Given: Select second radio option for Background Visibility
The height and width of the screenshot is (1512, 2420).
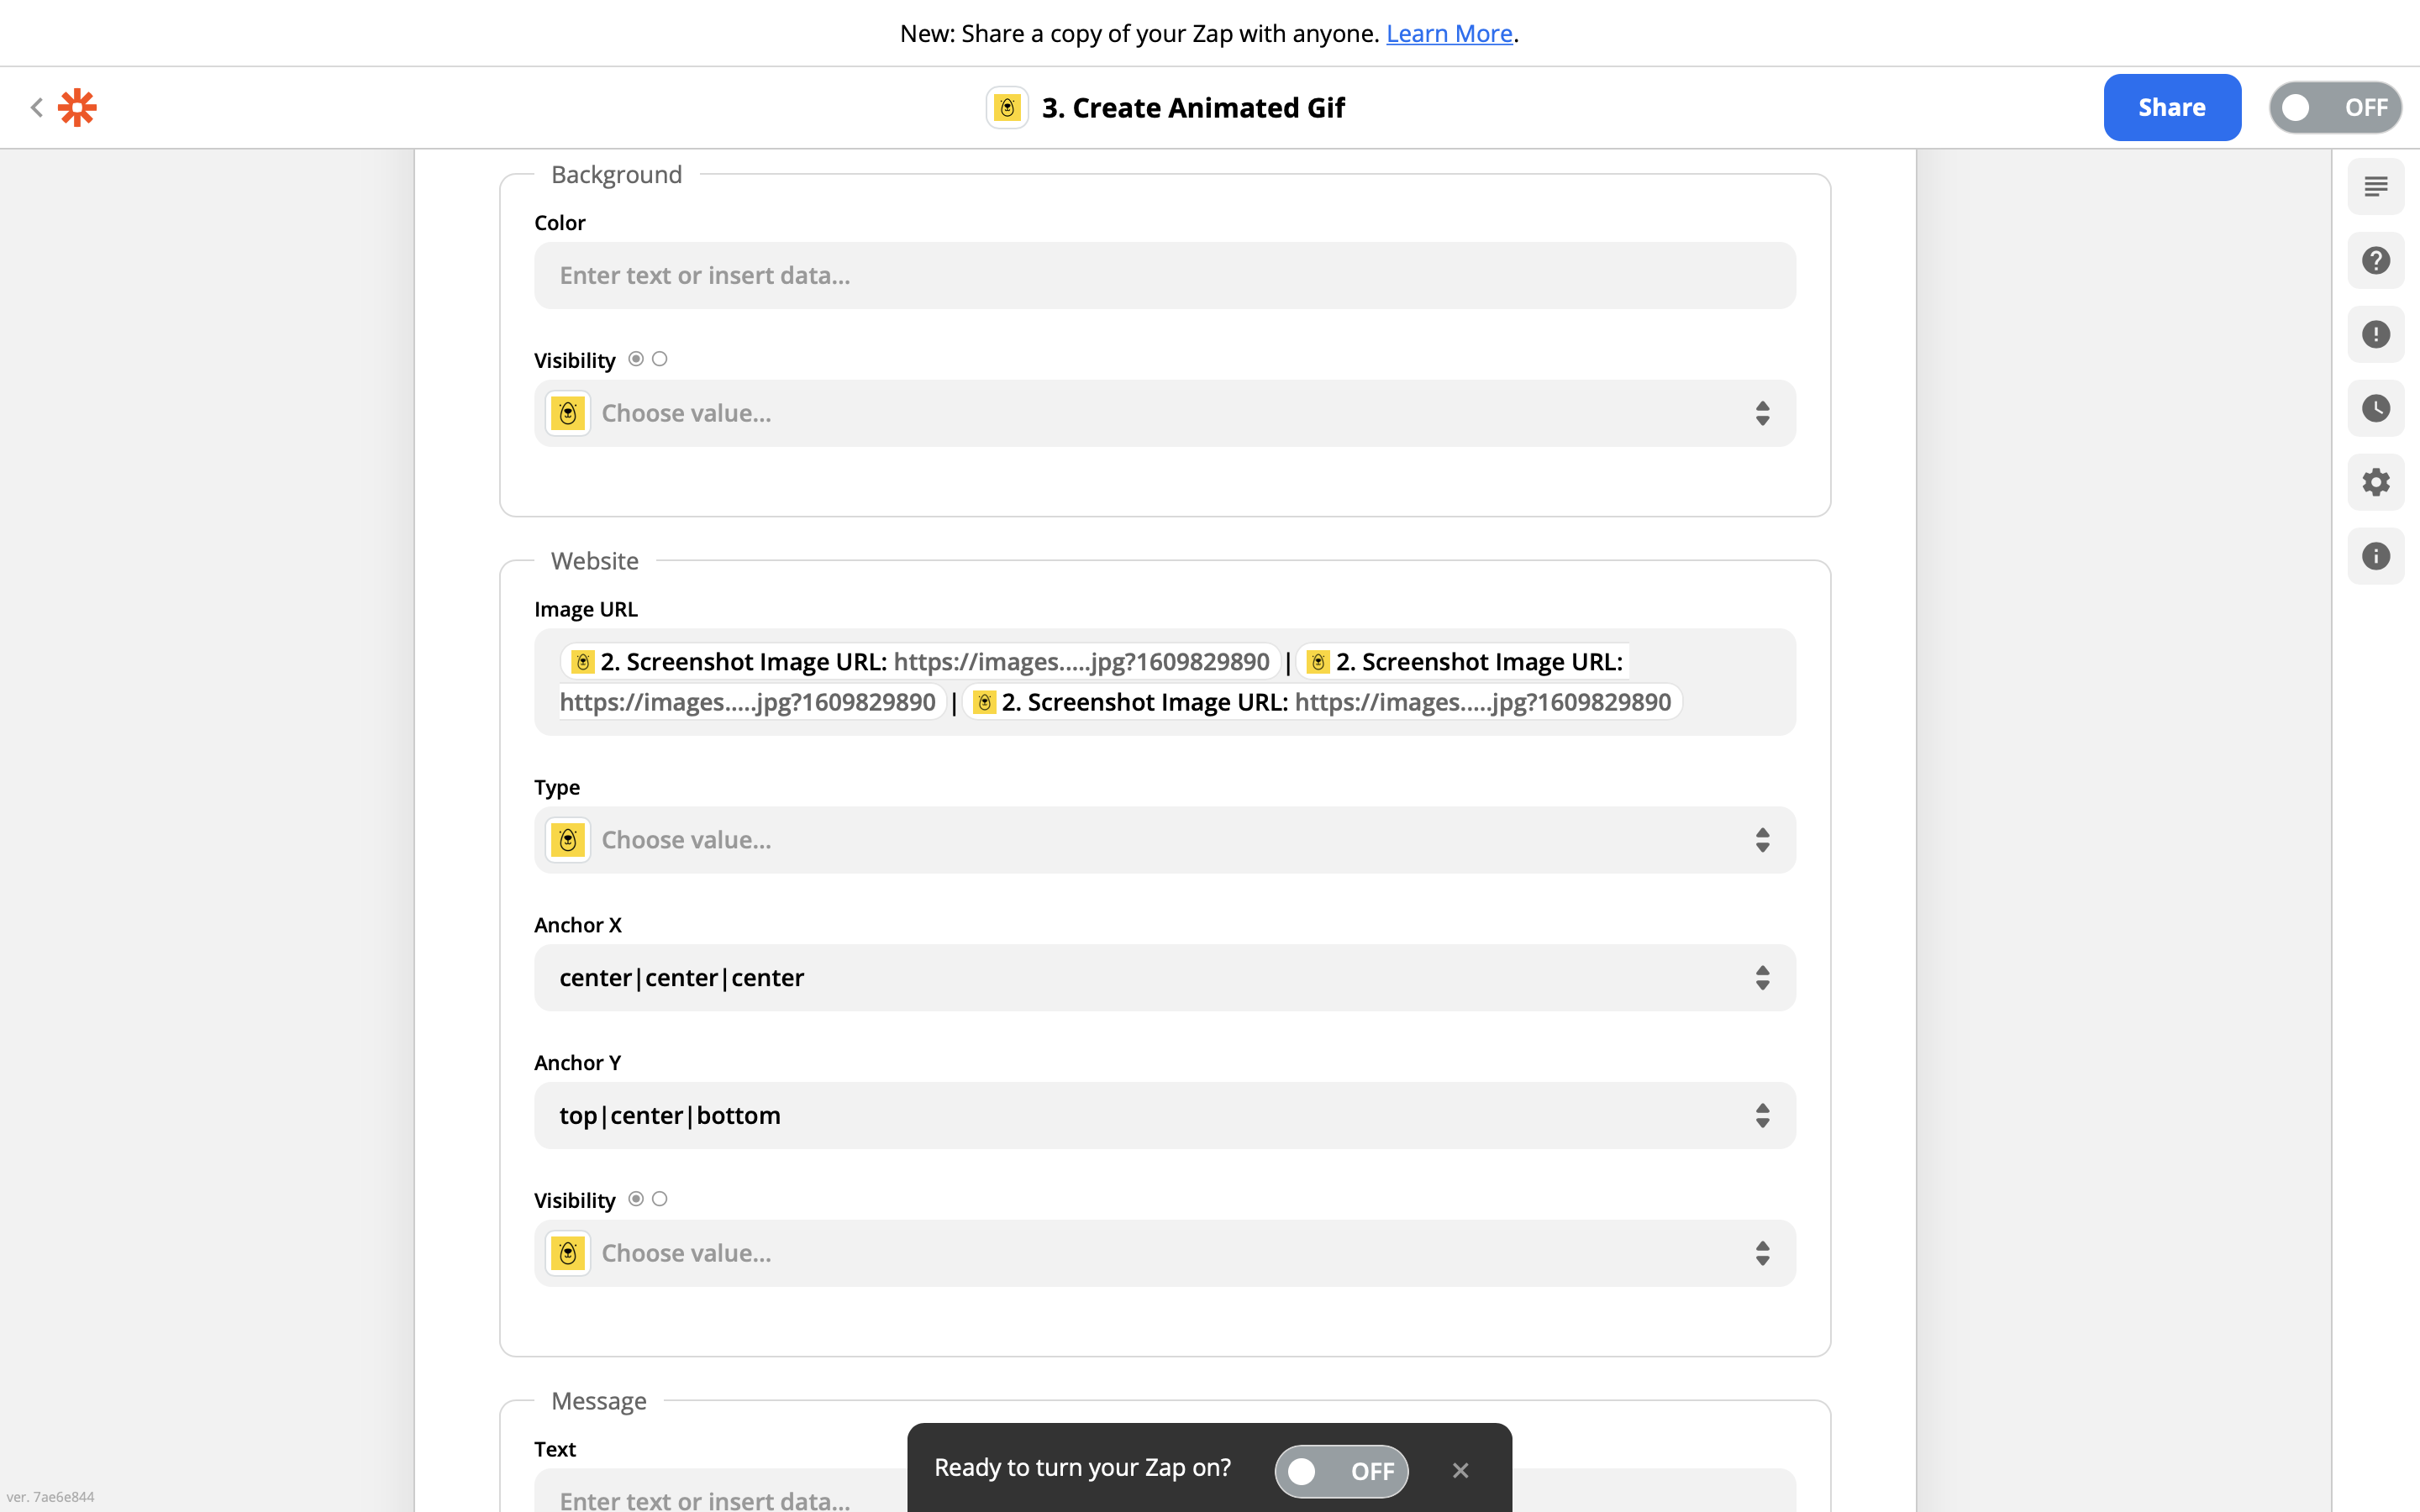Looking at the screenshot, I should (x=660, y=359).
